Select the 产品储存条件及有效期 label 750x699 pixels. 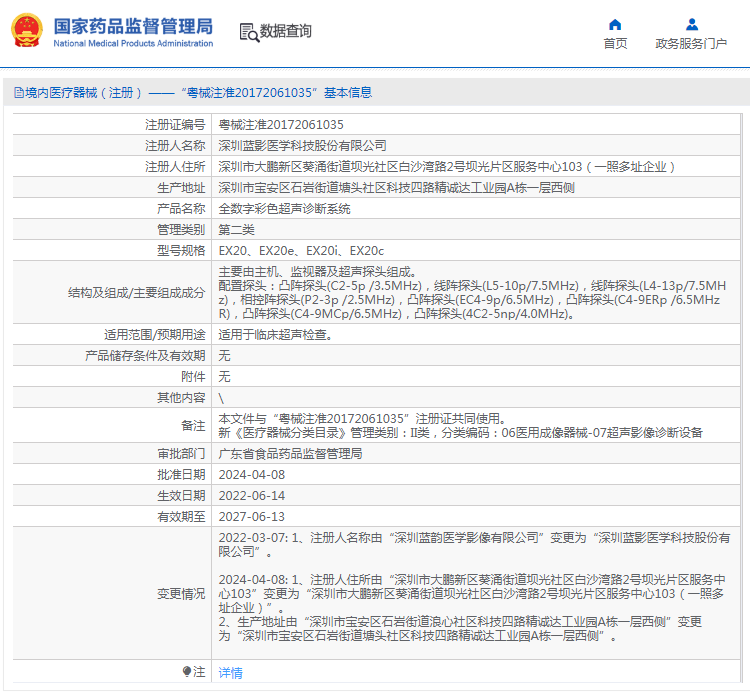(x=145, y=355)
